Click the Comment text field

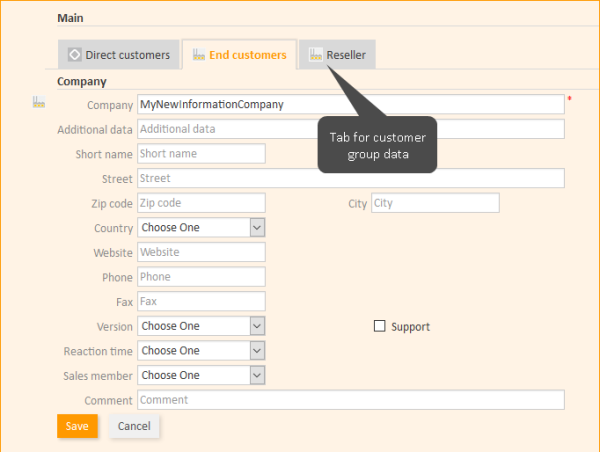click(351, 400)
